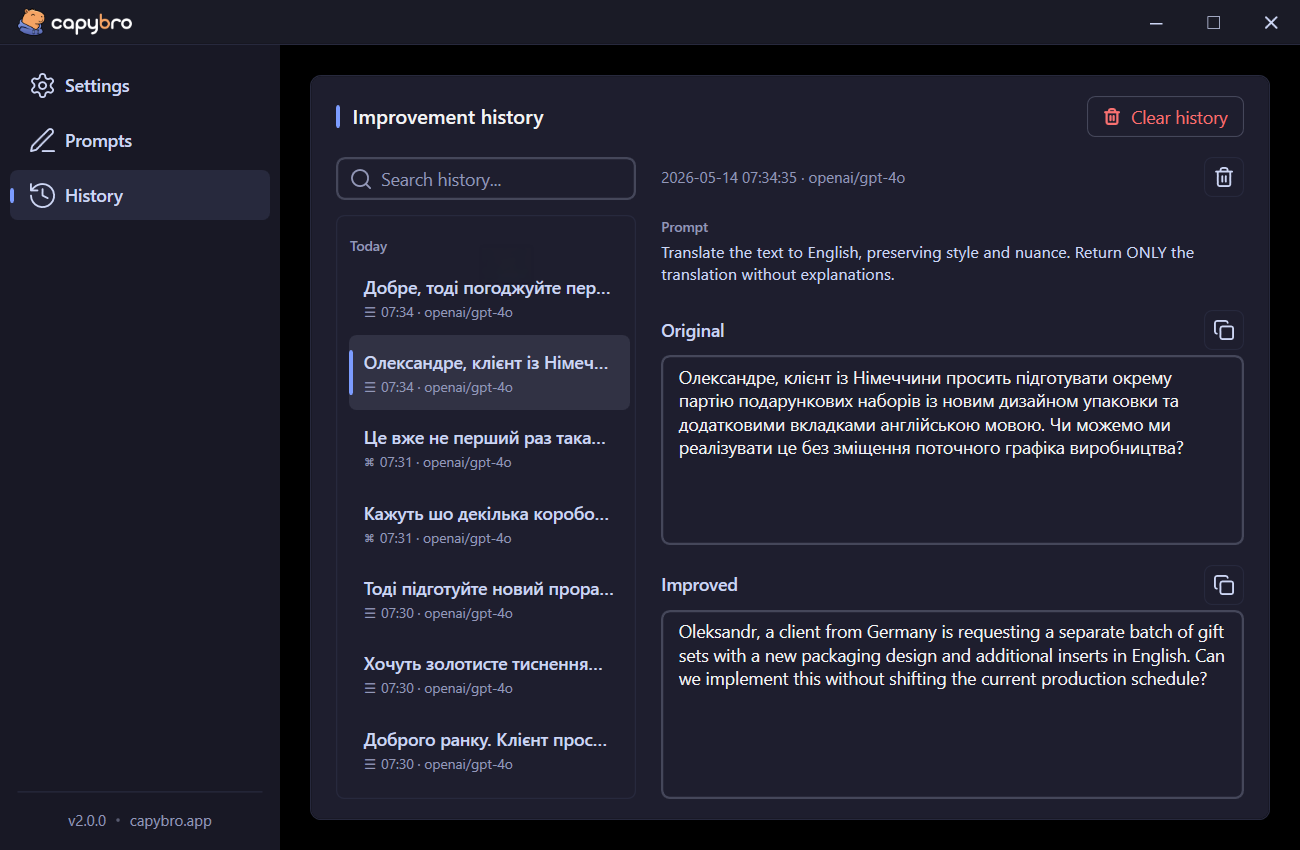Delete this history entry via trash icon
Screen dimensions: 1300x850
[x=1223, y=177]
